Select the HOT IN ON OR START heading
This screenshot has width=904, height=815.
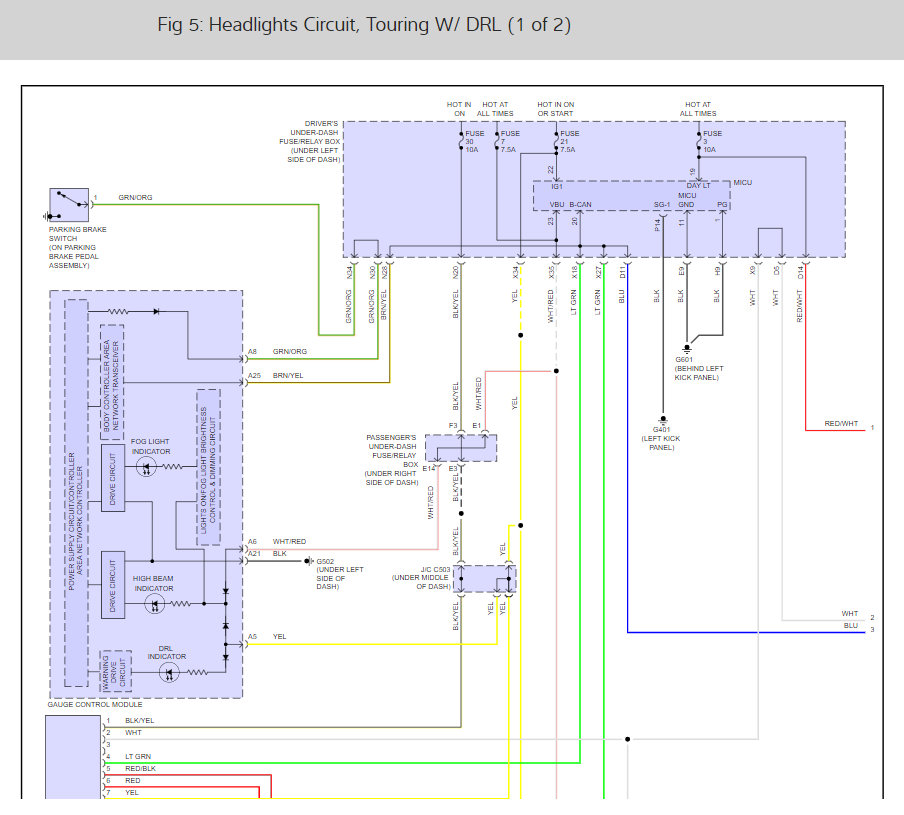click(x=556, y=109)
